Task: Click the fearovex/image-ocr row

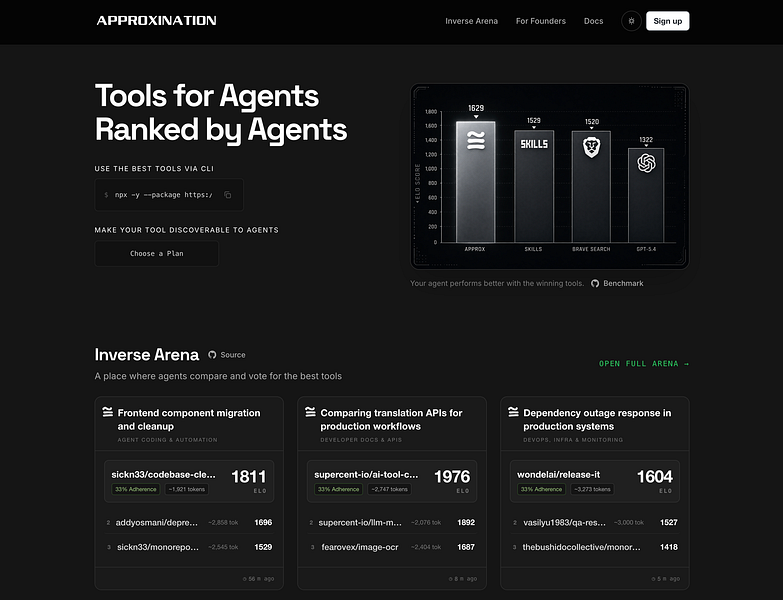Action: click(x=392, y=547)
